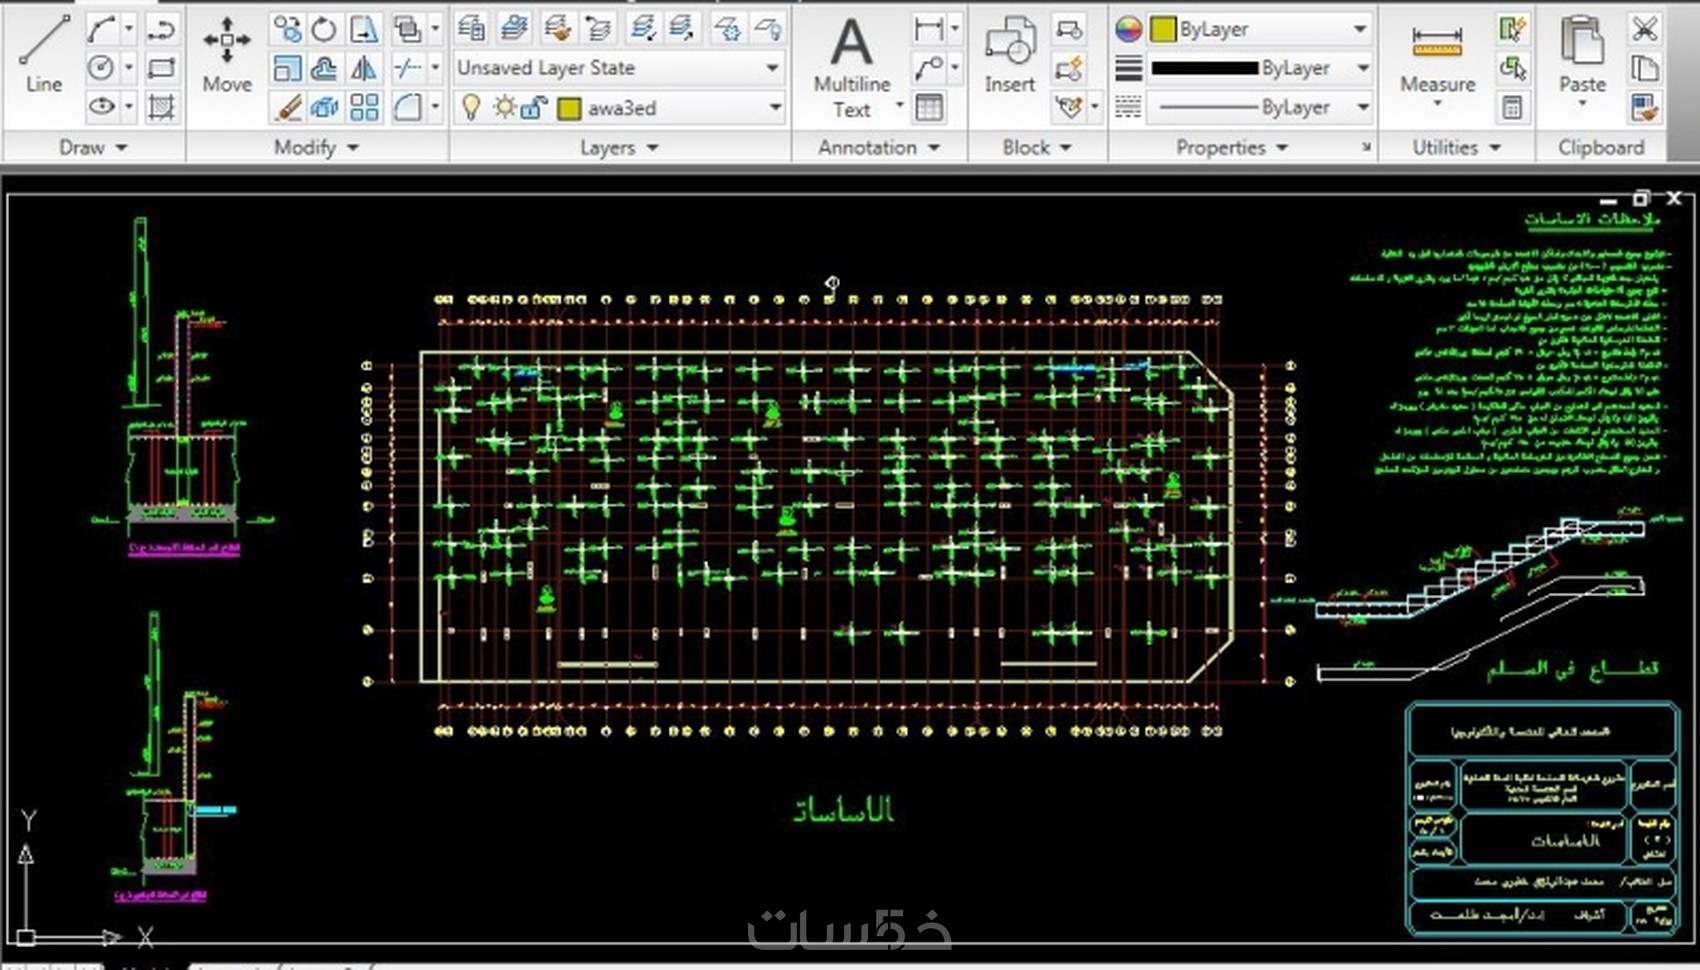Use the Trim tool
Screen dimensions: 1700x970
click(x=407, y=68)
